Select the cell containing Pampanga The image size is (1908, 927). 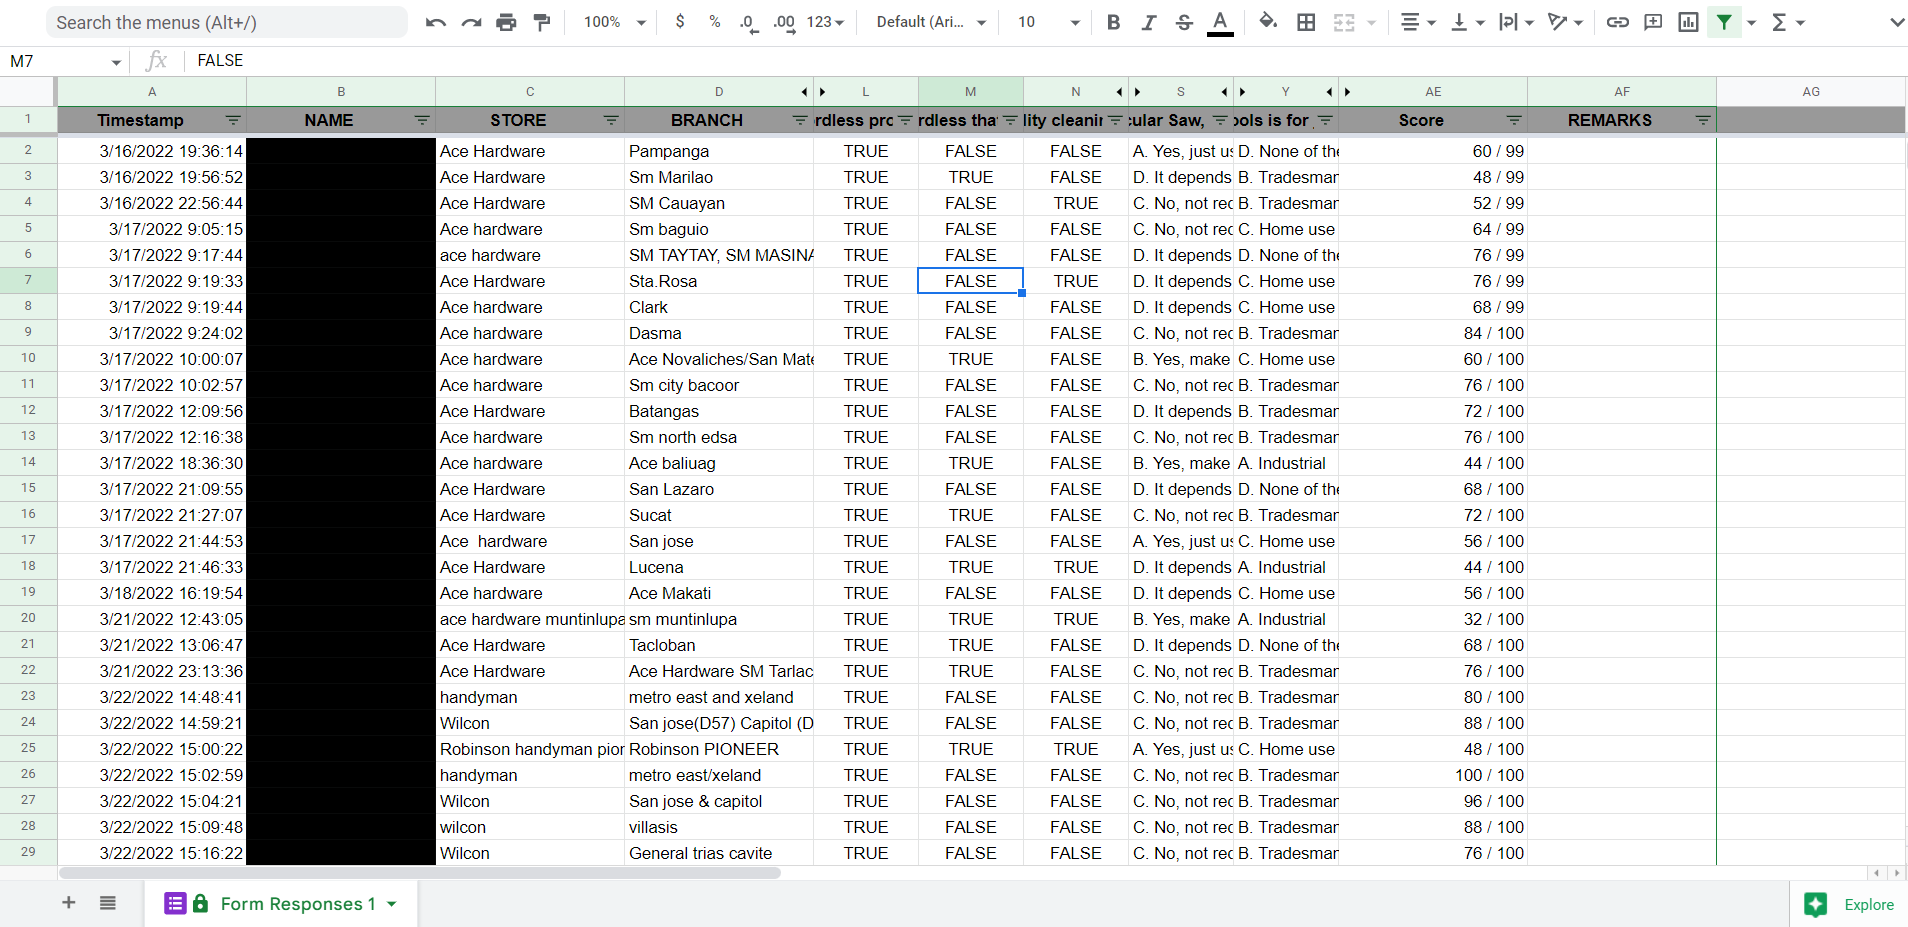tap(719, 151)
